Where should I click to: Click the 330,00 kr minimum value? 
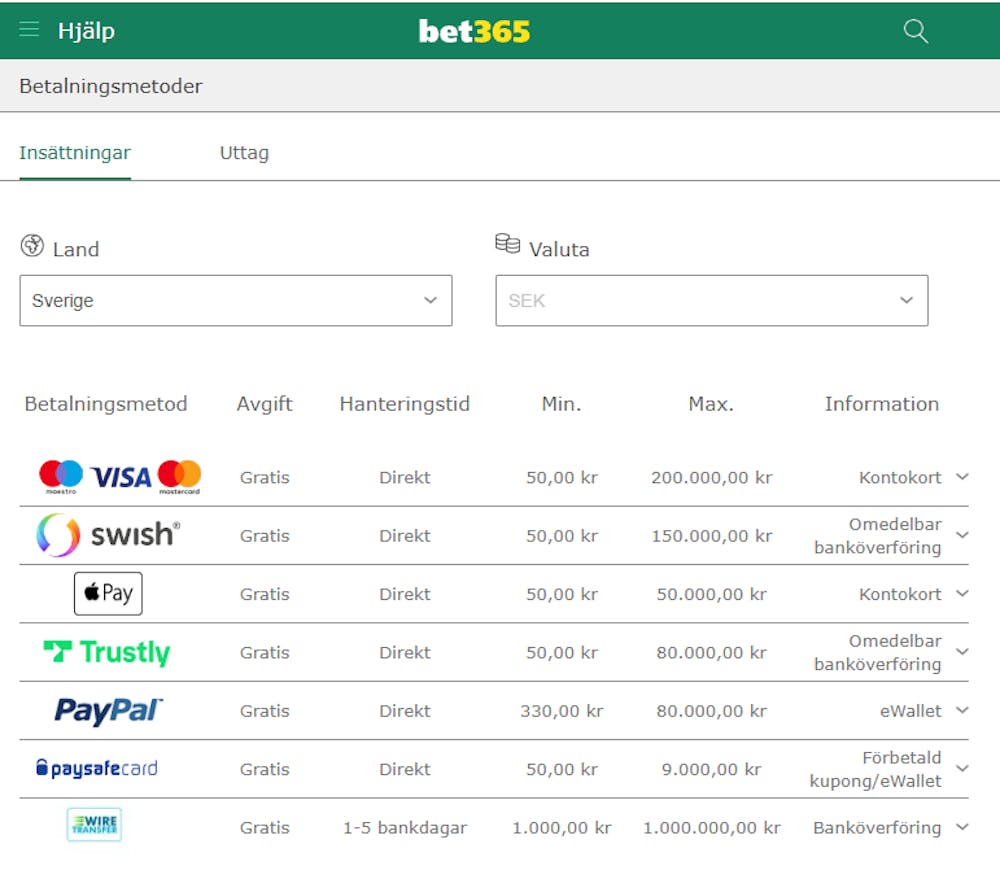pyautogui.click(x=561, y=711)
